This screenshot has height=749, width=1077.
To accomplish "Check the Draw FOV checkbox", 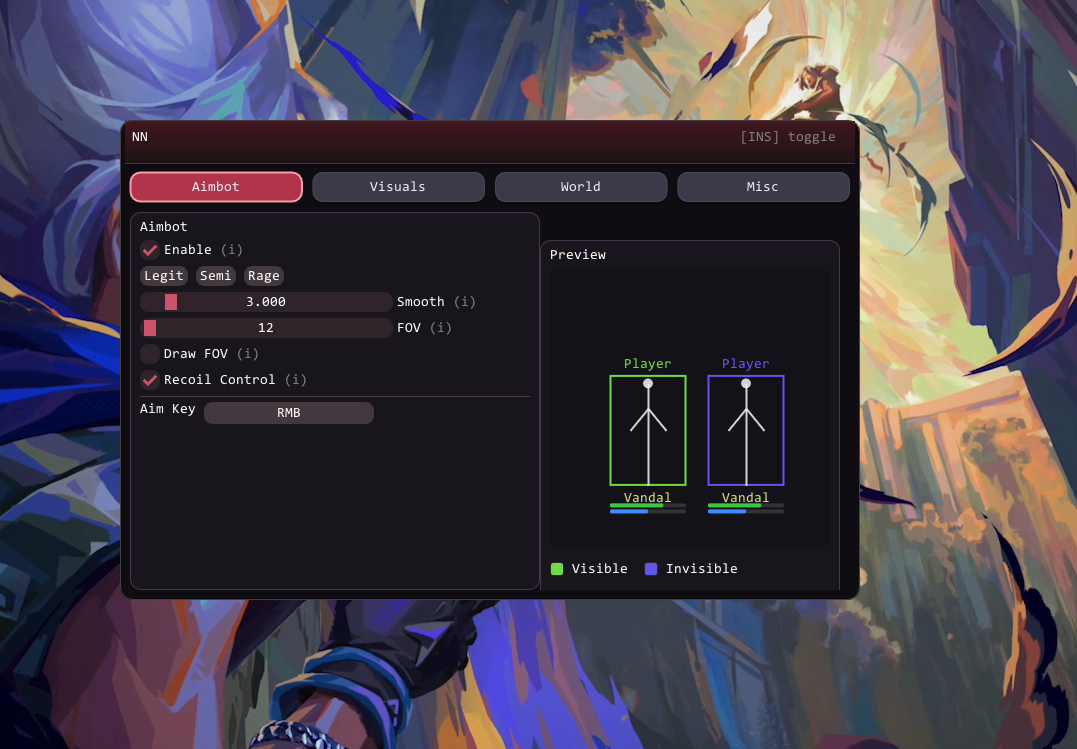I will point(150,354).
